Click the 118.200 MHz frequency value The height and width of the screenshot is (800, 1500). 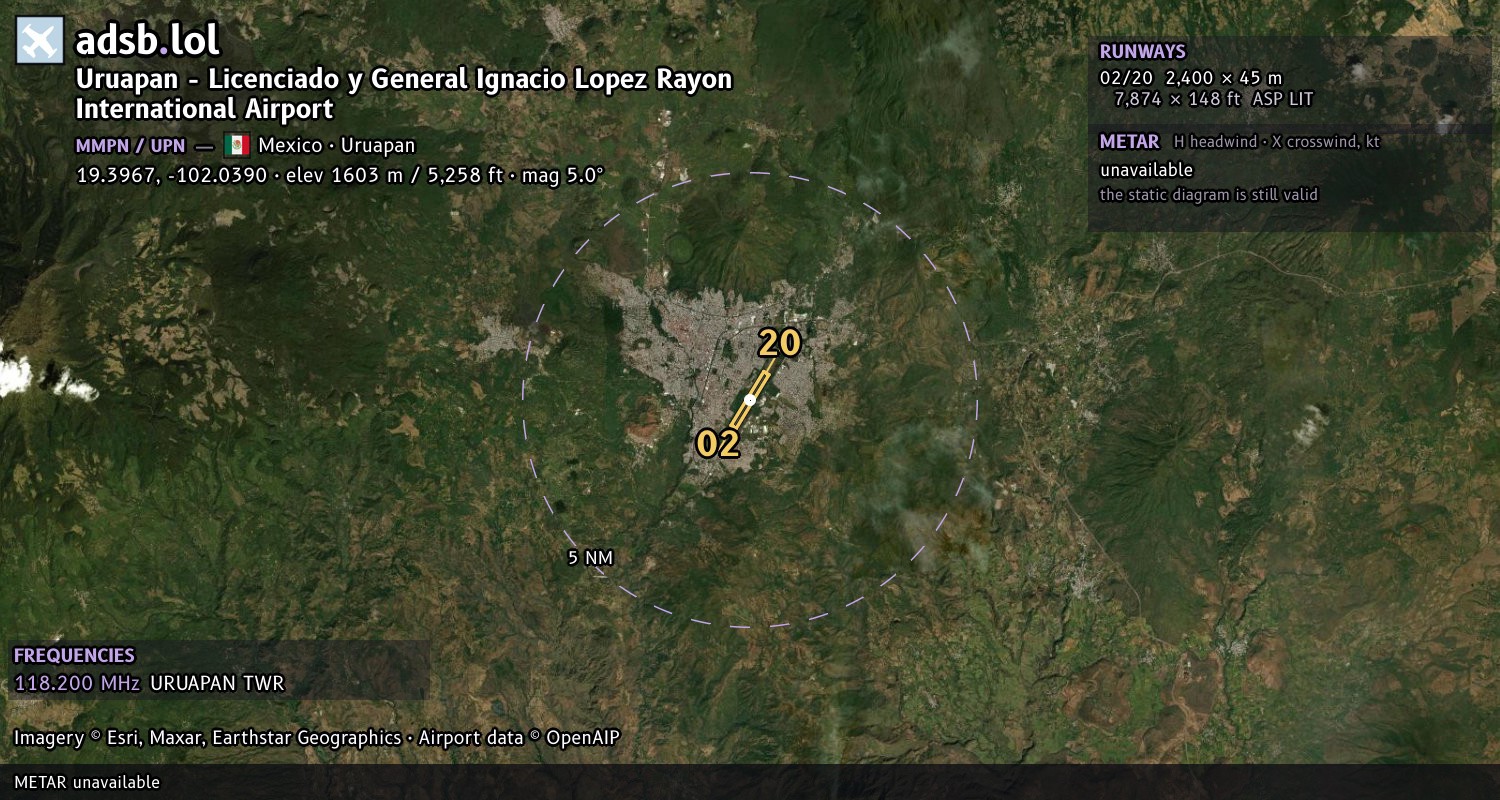tap(77, 684)
